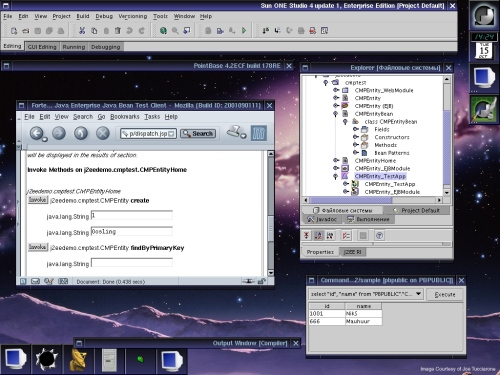This screenshot has width=500, height=375.
Task: Switch to the GUI Editing workspace tab
Action: [x=42, y=47]
